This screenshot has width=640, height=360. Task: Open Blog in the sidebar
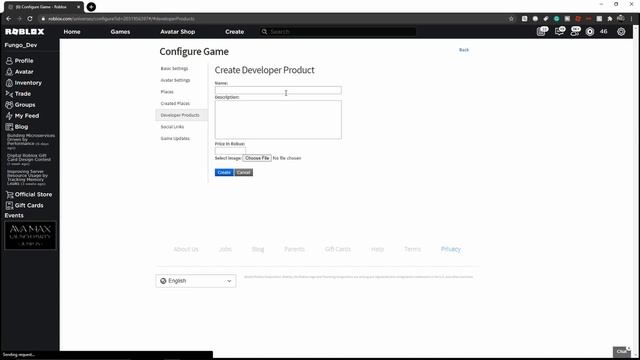(x=17, y=127)
